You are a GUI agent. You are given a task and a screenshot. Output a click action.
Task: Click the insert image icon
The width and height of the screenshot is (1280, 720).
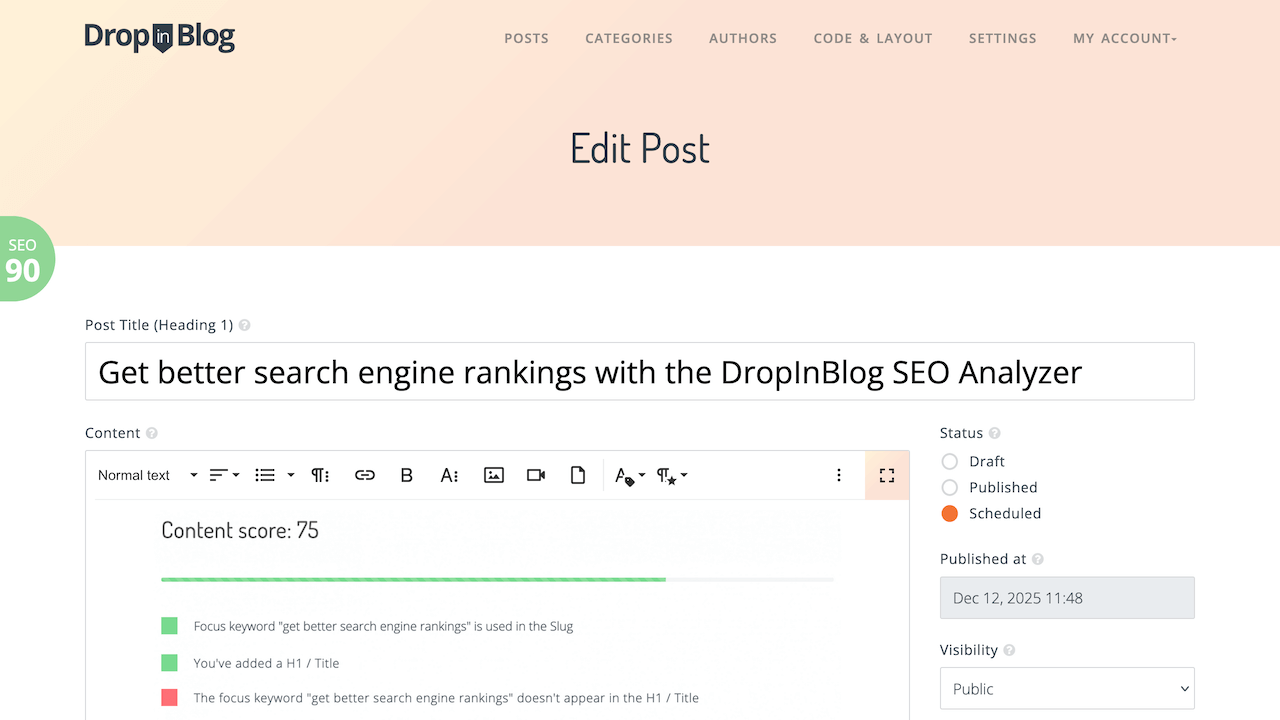(x=493, y=475)
